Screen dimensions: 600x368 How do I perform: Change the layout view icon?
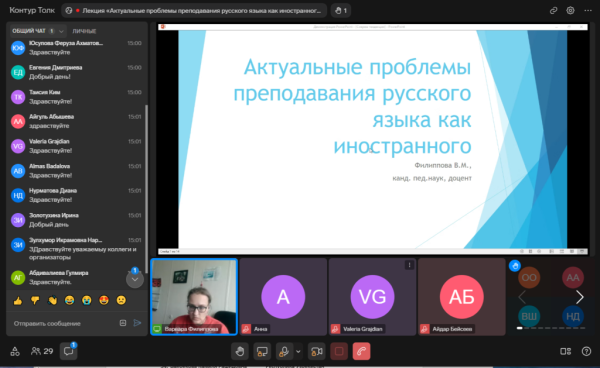click(566, 351)
